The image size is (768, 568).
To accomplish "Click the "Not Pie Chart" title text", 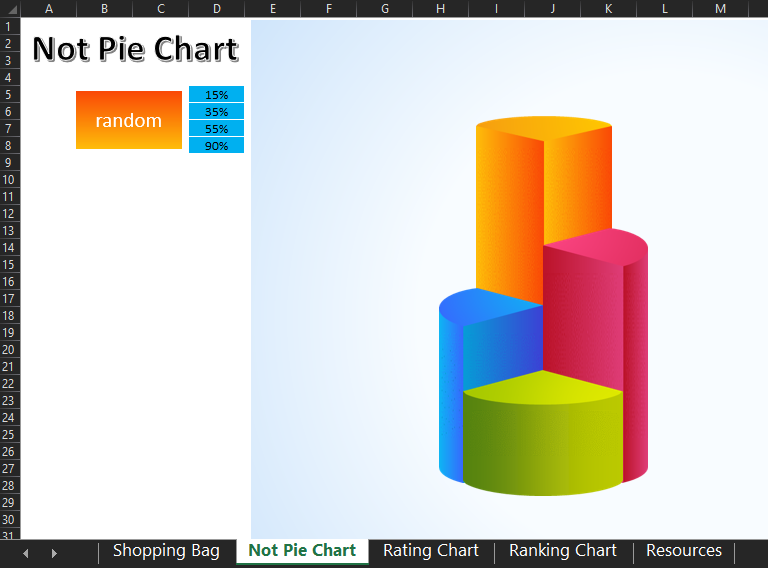I will pos(135,49).
